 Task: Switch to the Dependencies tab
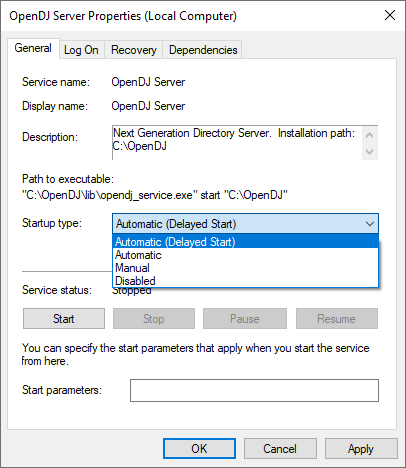[x=203, y=50]
